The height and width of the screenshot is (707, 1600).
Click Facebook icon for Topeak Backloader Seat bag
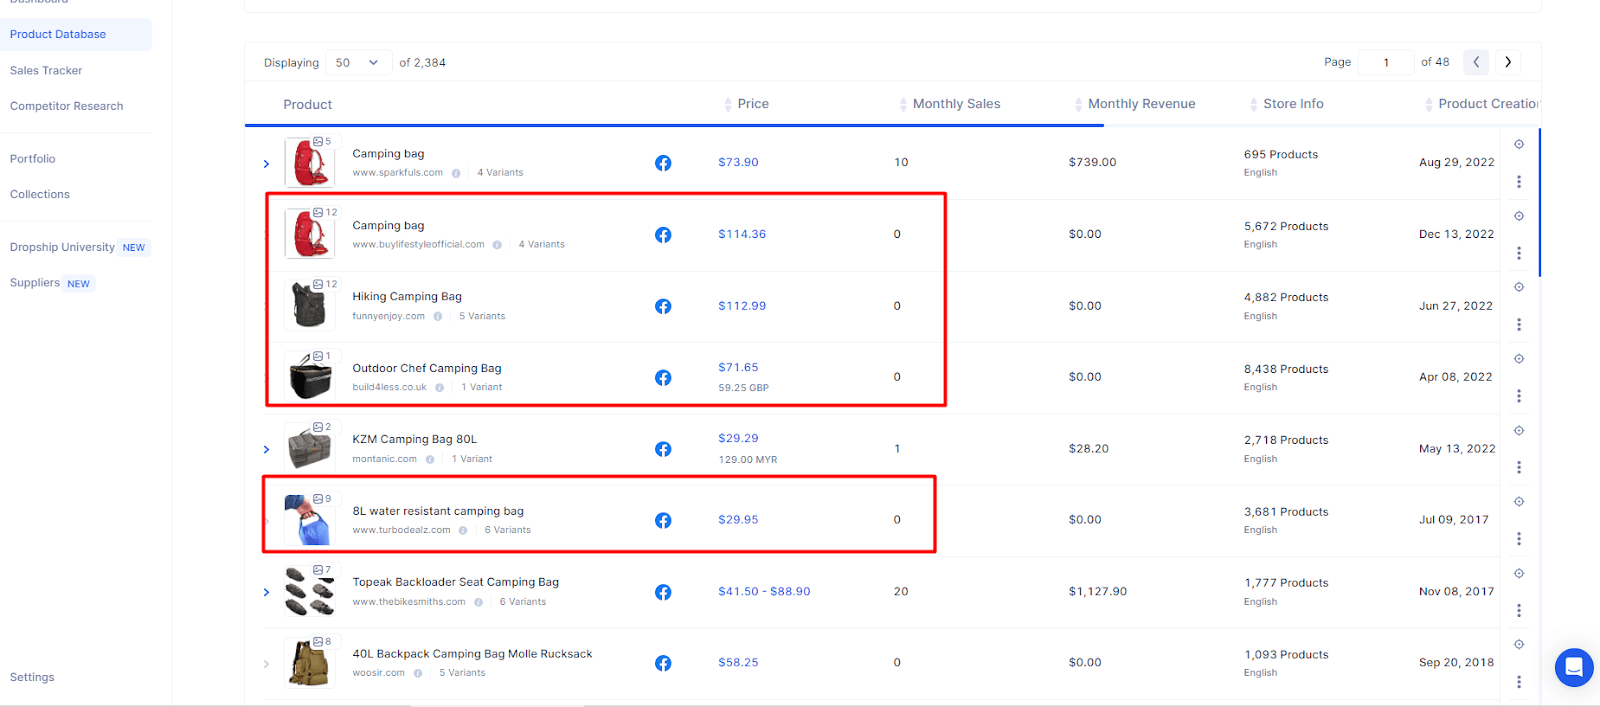[x=663, y=592]
